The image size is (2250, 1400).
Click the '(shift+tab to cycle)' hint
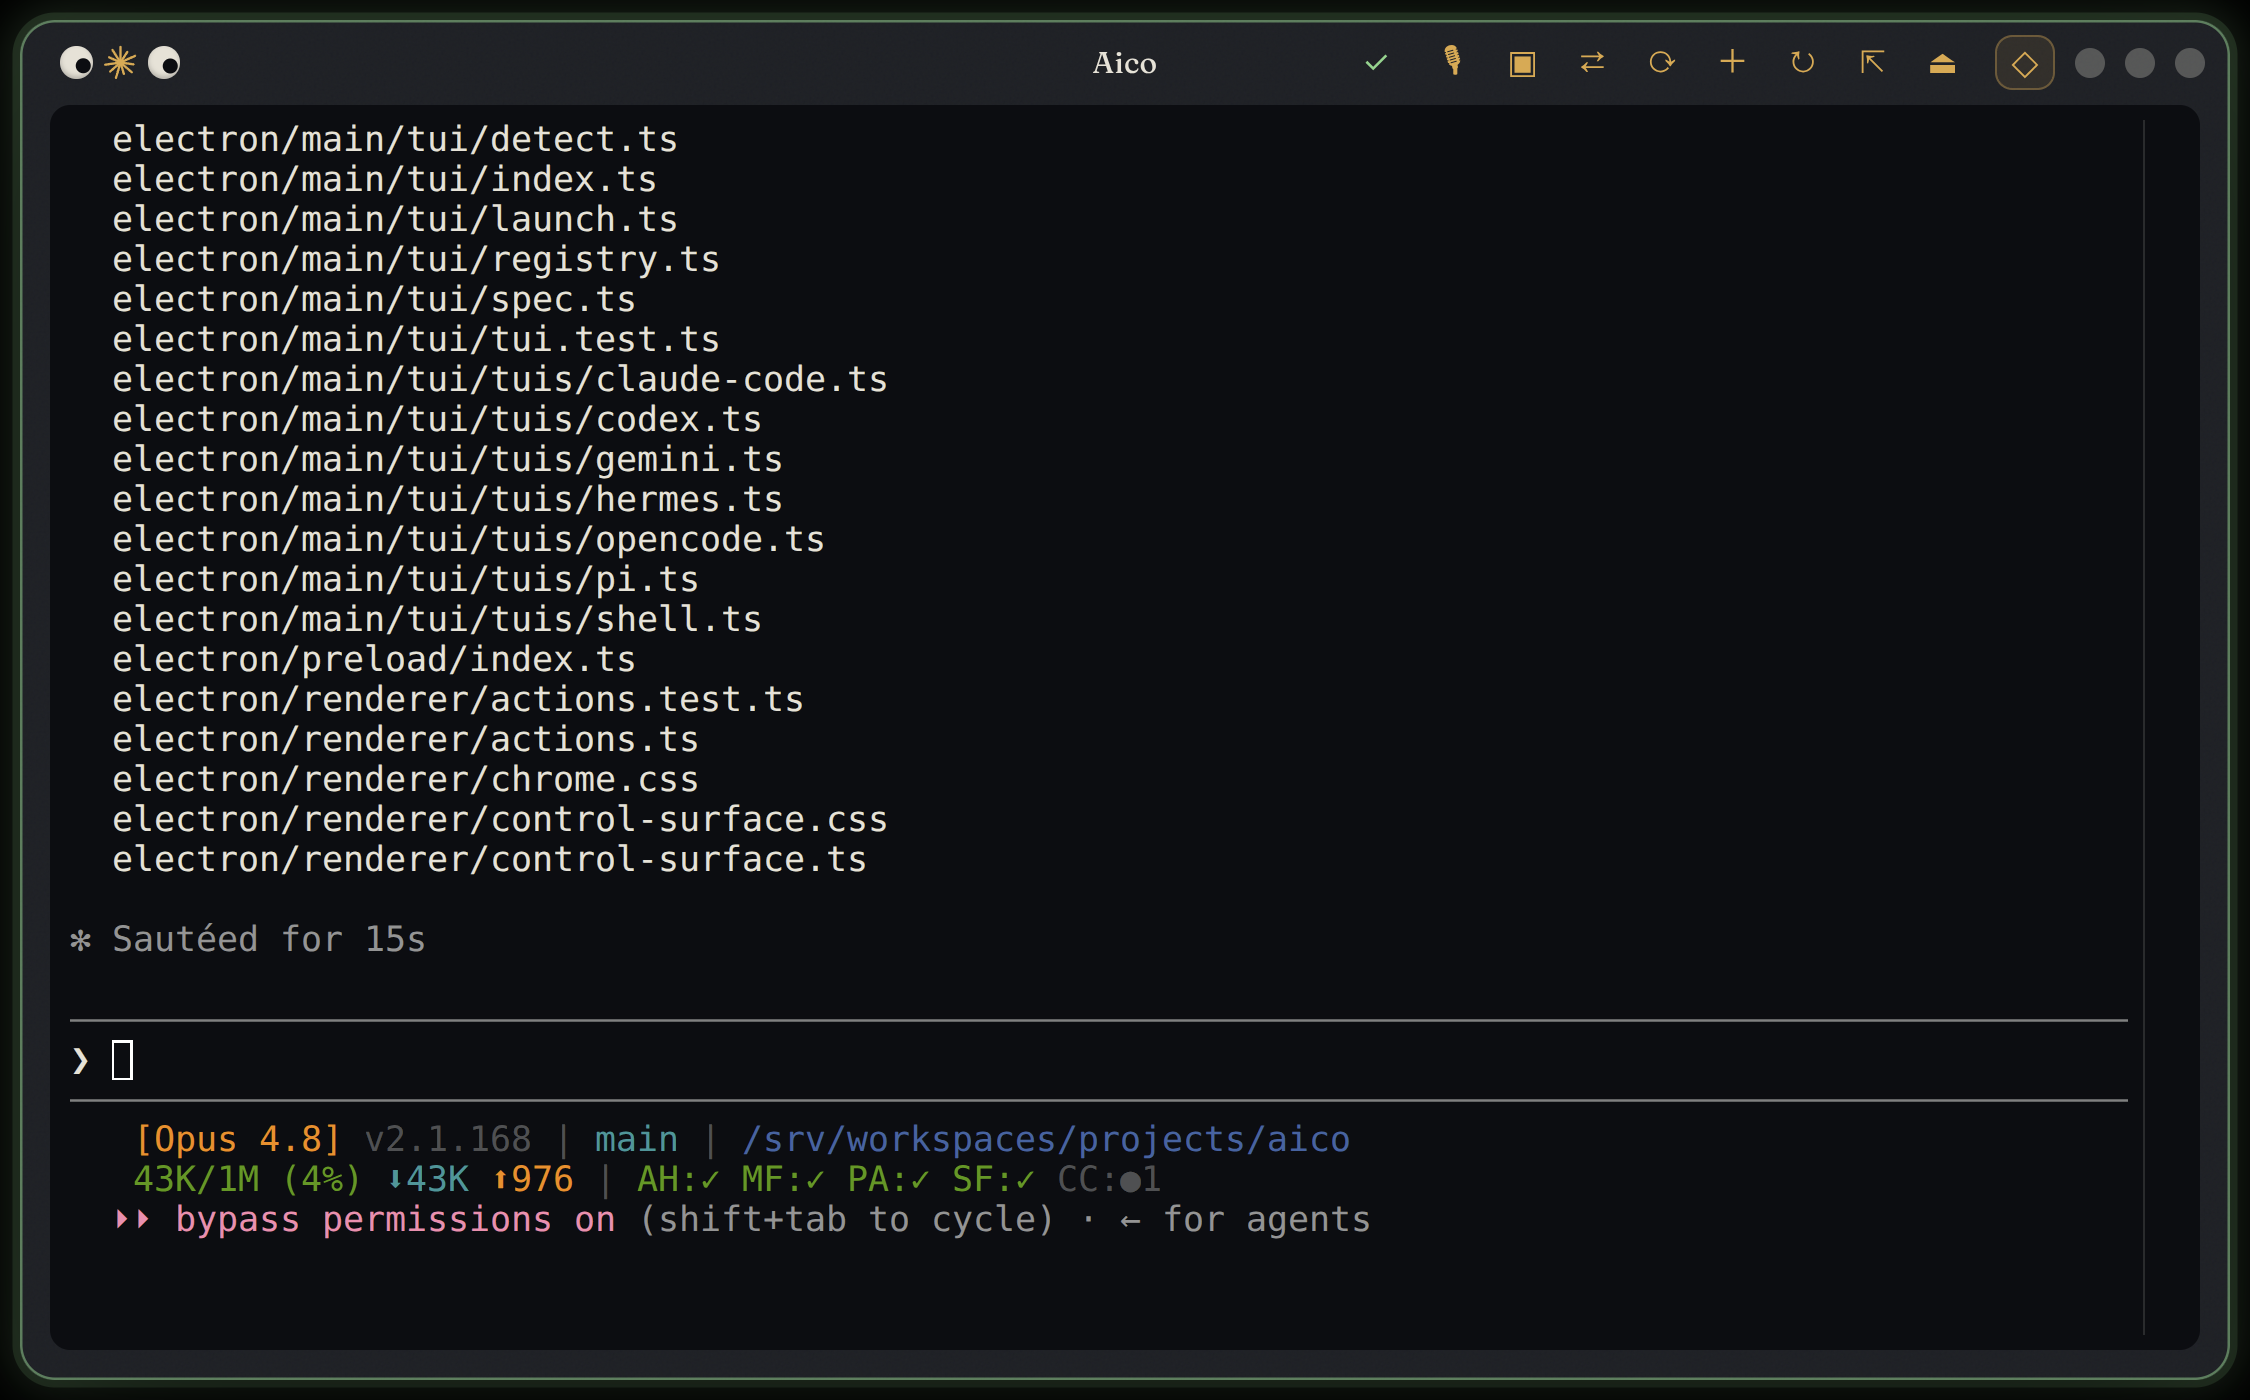point(846,1219)
